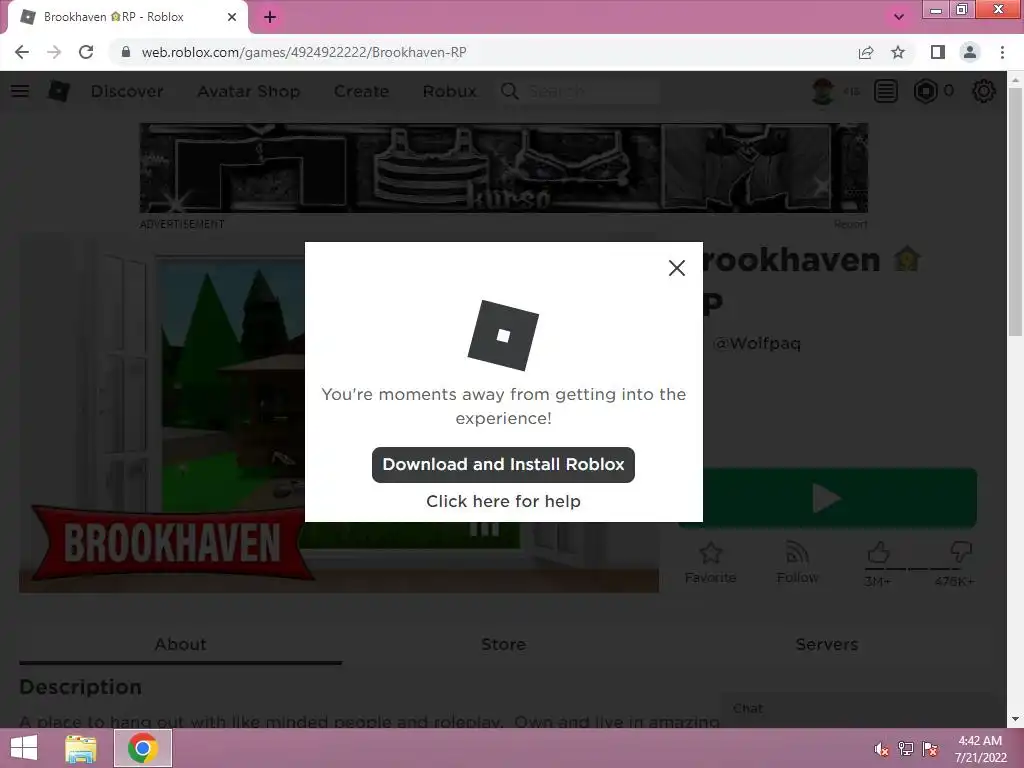
Task: Bookmark this tab with star
Action: pos(898,52)
